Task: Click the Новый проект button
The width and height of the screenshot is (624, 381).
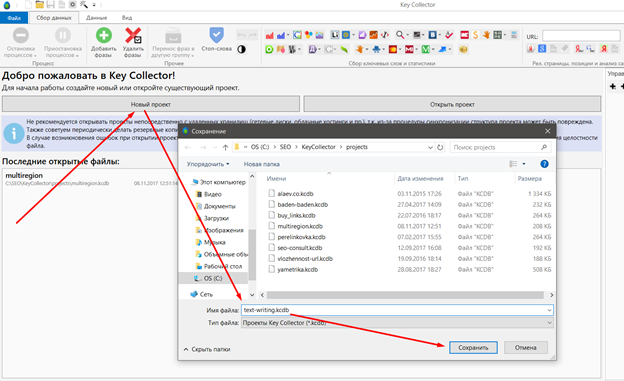Action: pyautogui.click(x=151, y=104)
